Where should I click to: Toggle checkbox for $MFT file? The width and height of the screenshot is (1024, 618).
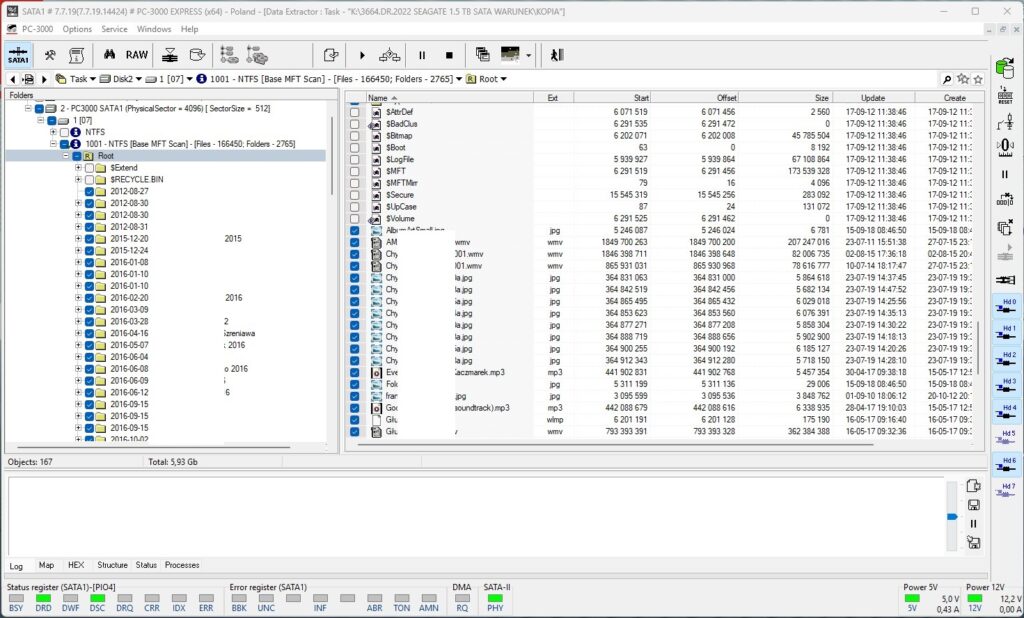click(355, 171)
